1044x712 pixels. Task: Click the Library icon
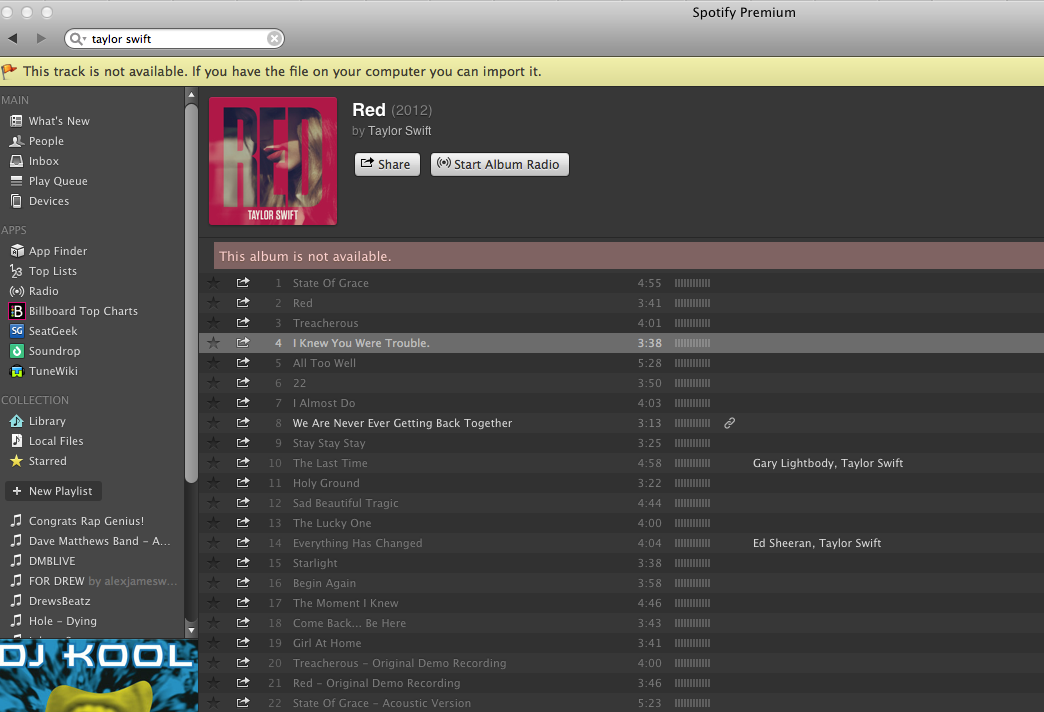[x=17, y=421]
